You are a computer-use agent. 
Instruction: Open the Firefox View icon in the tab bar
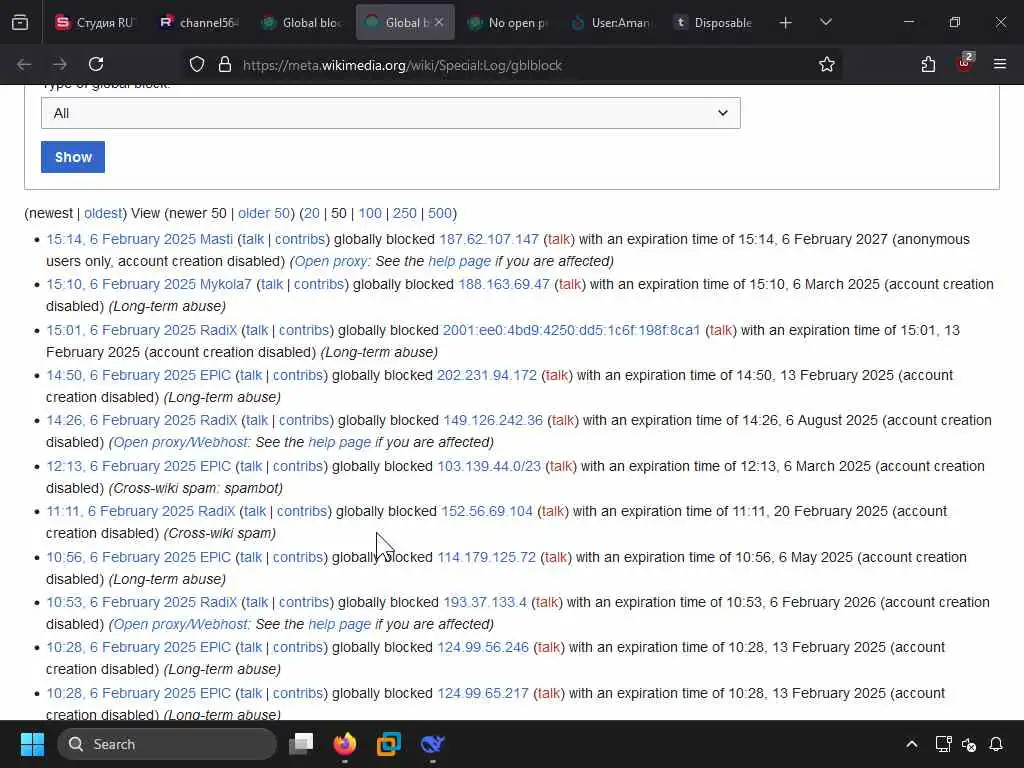(20, 23)
